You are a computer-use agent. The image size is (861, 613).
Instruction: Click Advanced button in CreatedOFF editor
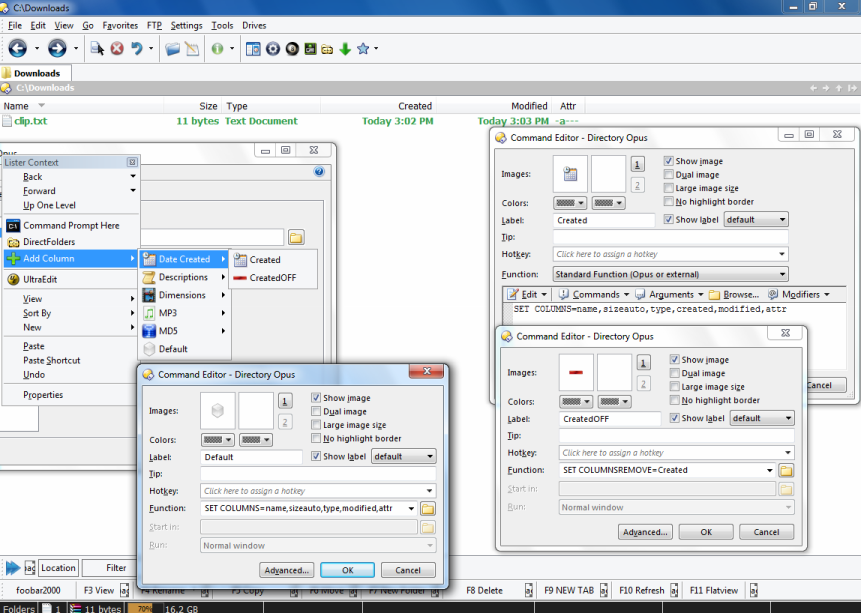pos(646,532)
